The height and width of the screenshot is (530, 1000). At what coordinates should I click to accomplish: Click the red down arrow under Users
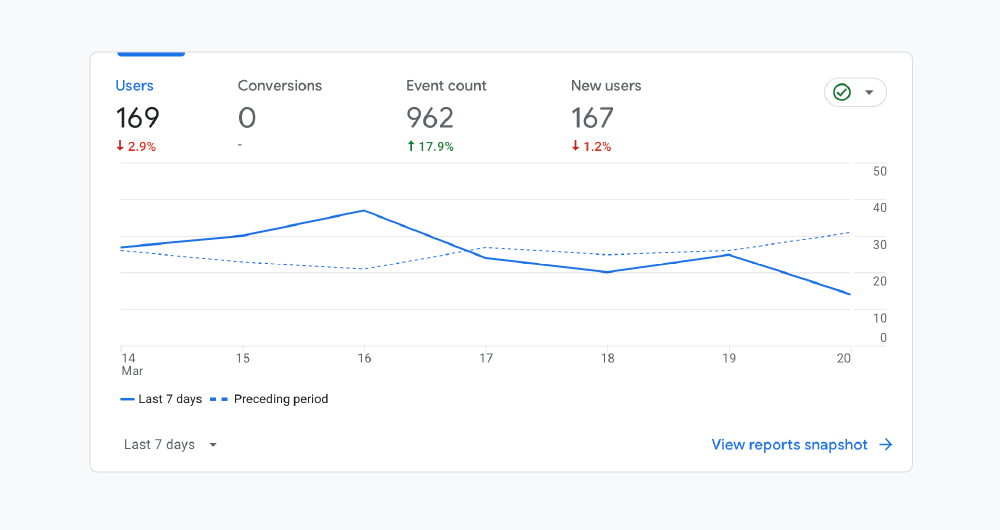pos(120,146)
